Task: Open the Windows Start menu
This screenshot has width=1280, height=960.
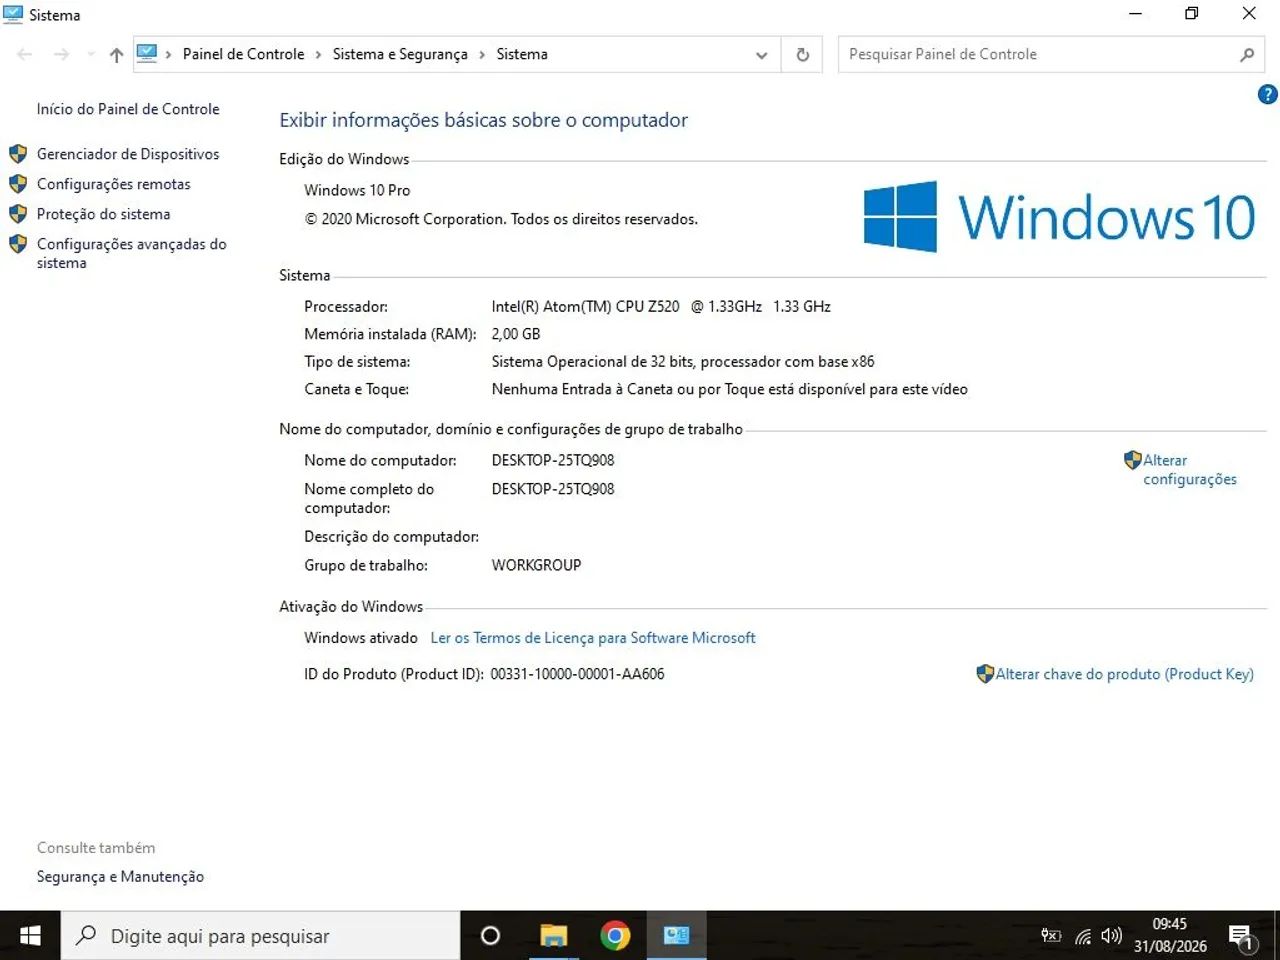Action: coord(30,936)
